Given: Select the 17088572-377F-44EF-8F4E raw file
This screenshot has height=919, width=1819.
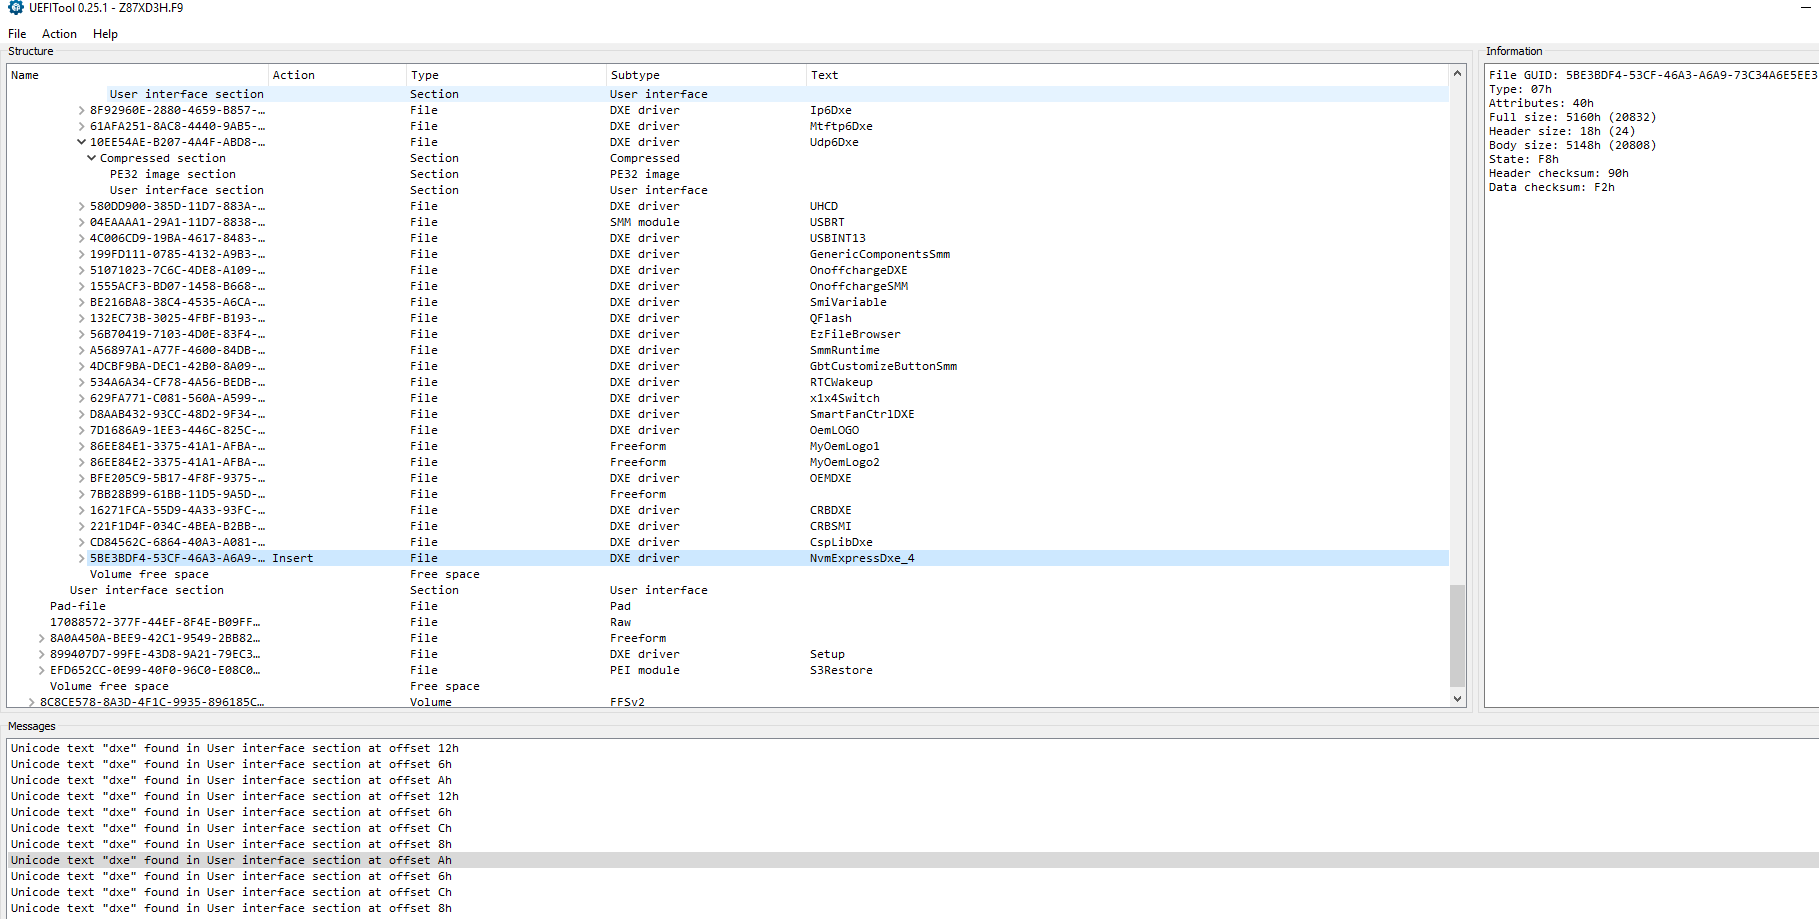Looking at the screenshot, I should click(728, 623).
